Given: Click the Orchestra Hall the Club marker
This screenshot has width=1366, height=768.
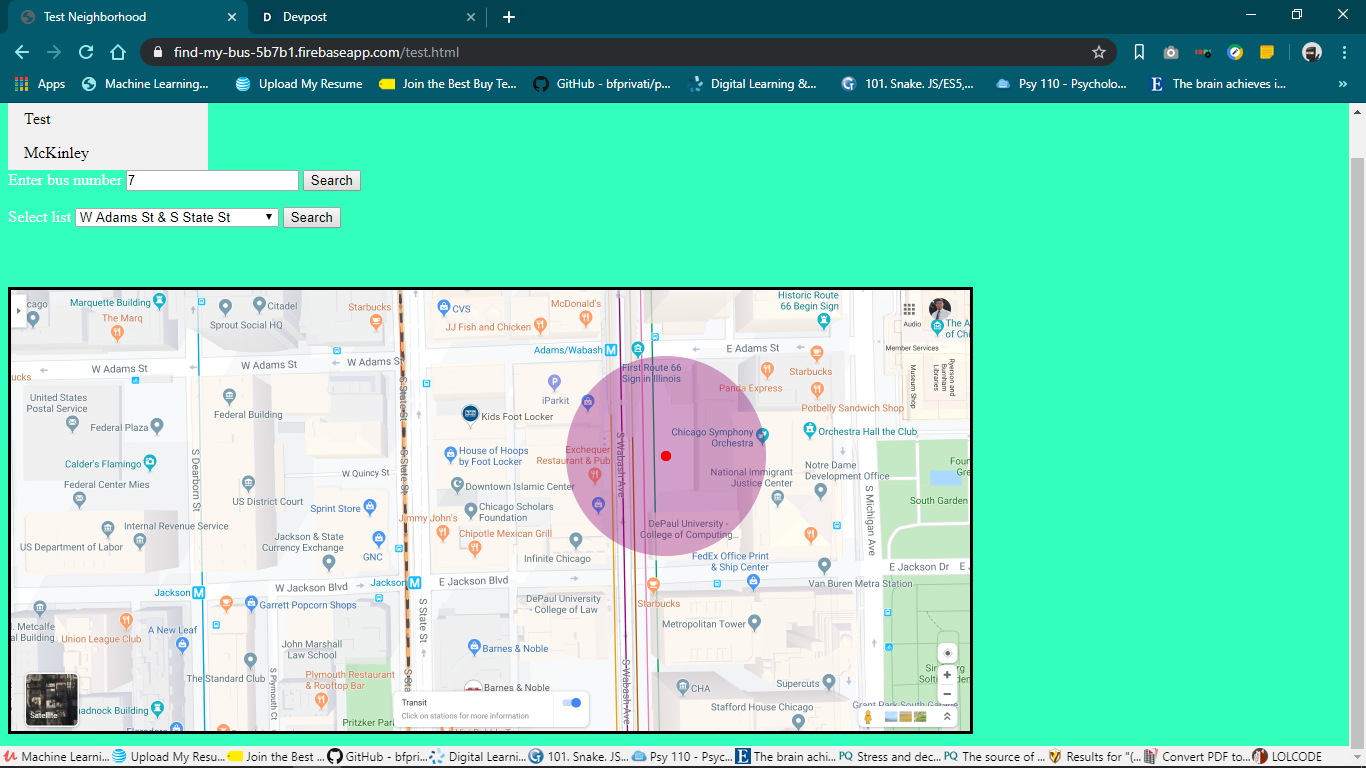Looking at the screenshot, I should coord(810,430).
